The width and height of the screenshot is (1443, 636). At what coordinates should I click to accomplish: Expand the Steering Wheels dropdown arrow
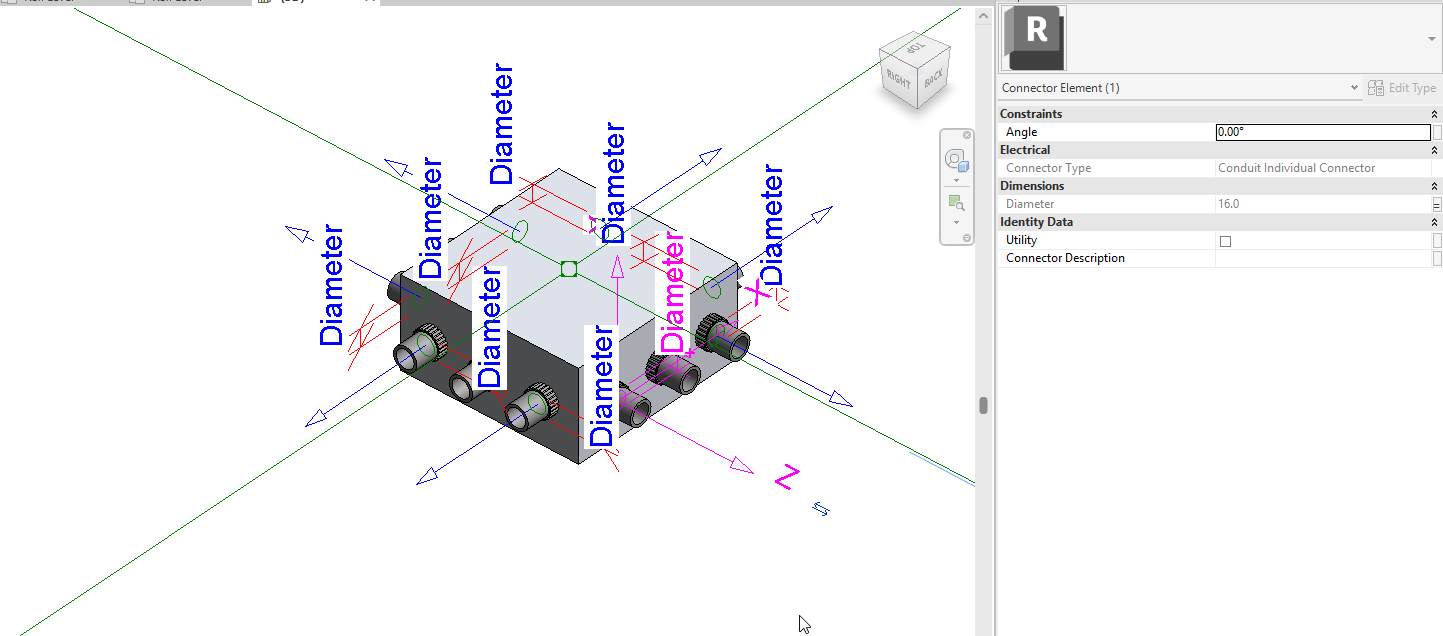[956, 181]
